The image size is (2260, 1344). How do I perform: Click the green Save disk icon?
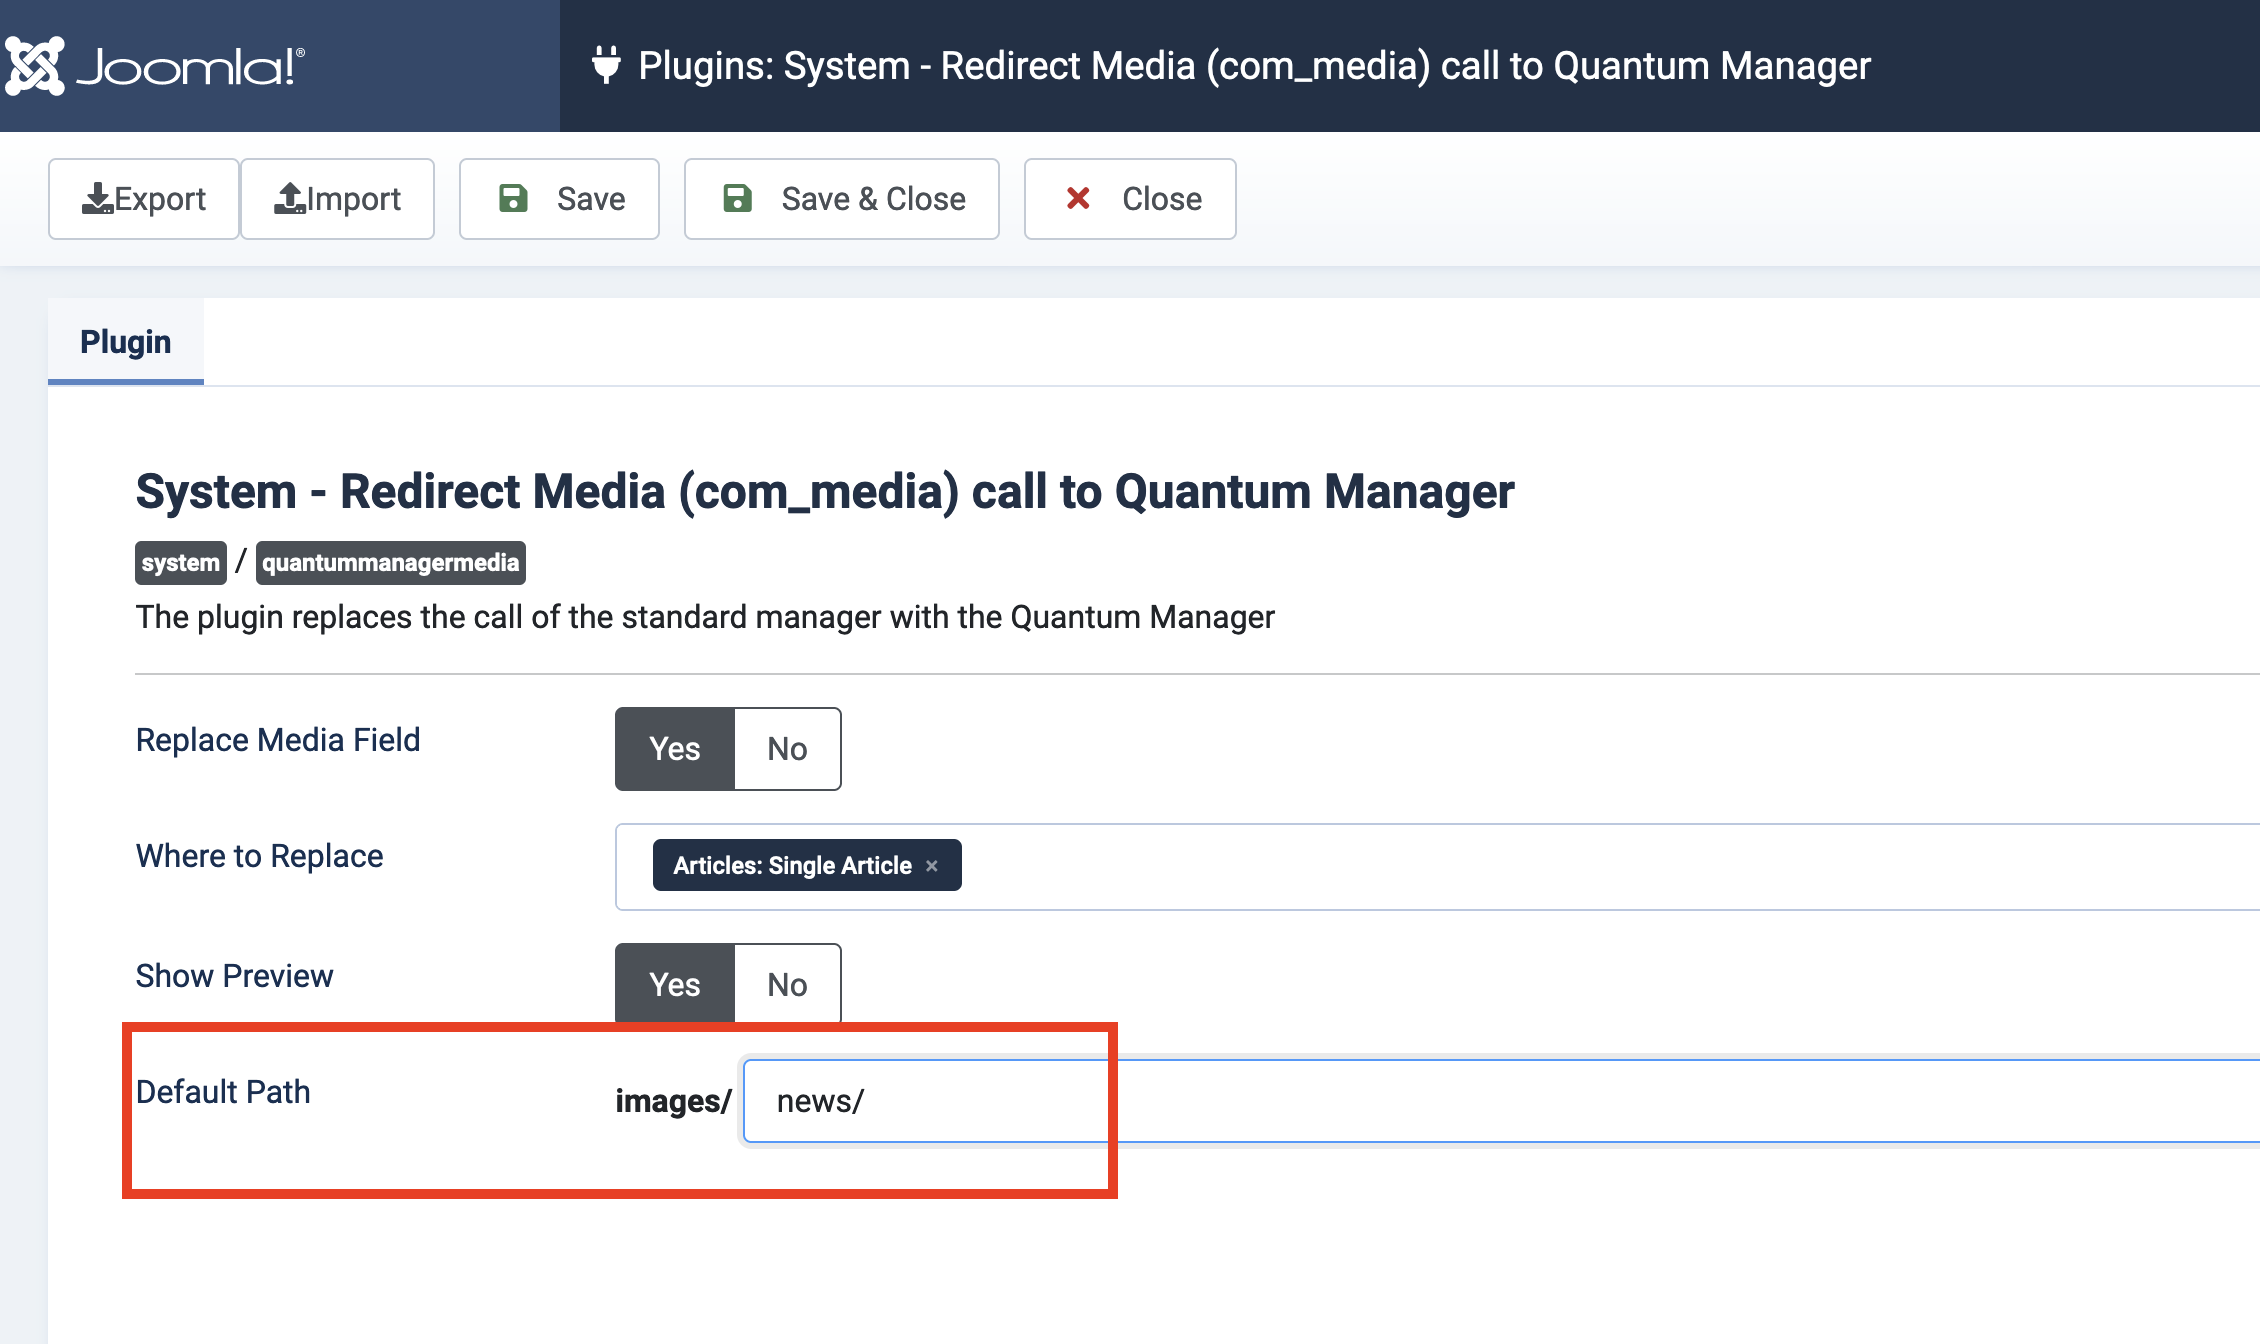click(513, 198)
